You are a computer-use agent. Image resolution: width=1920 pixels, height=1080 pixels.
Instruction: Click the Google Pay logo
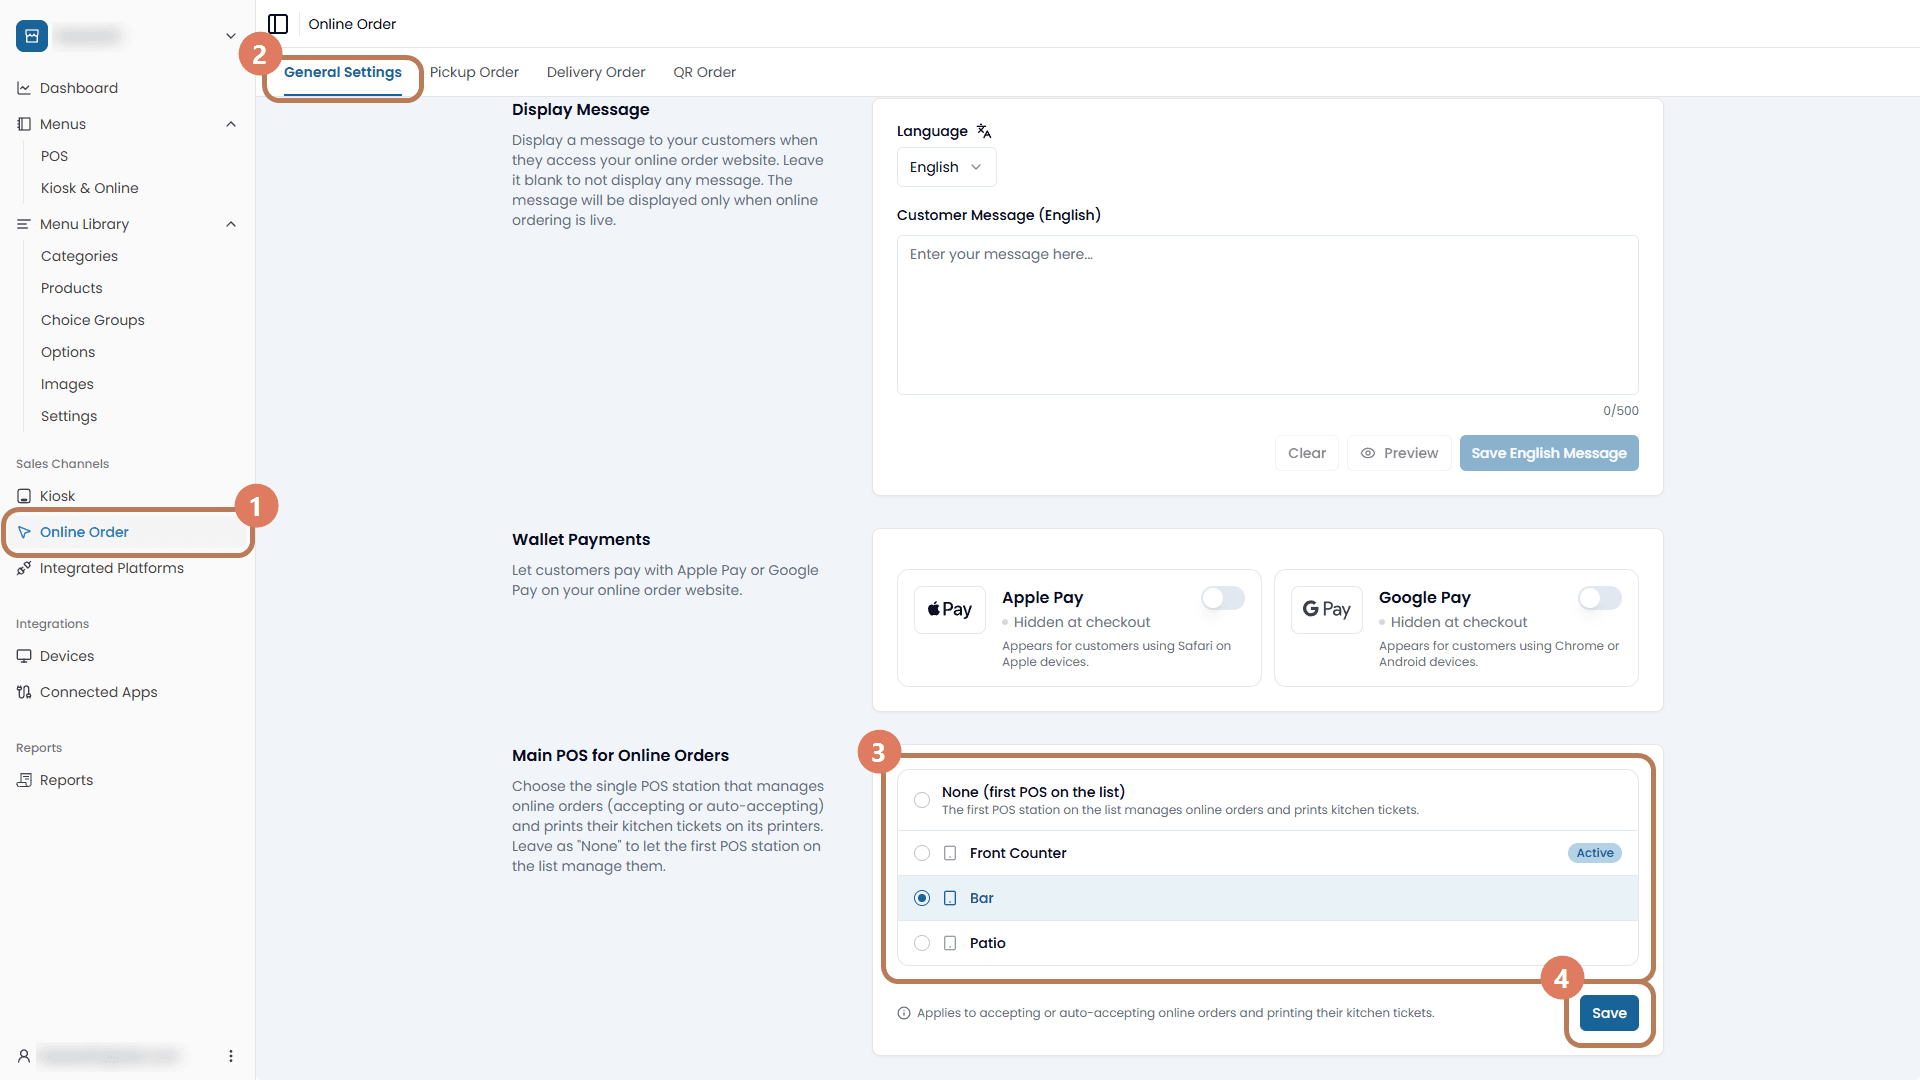coord(1327,610)
